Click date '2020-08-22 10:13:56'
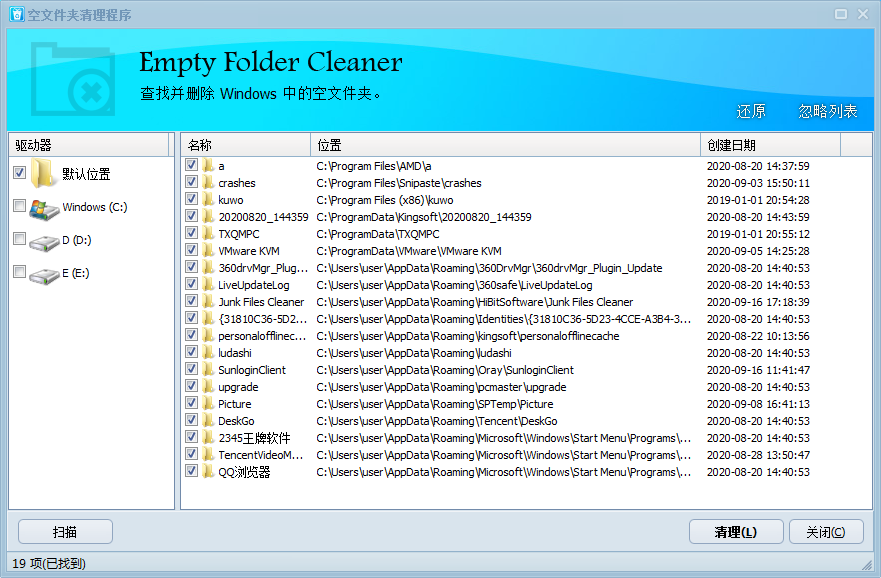This screenshot has width=881, height=578. [x=758, y=336]
